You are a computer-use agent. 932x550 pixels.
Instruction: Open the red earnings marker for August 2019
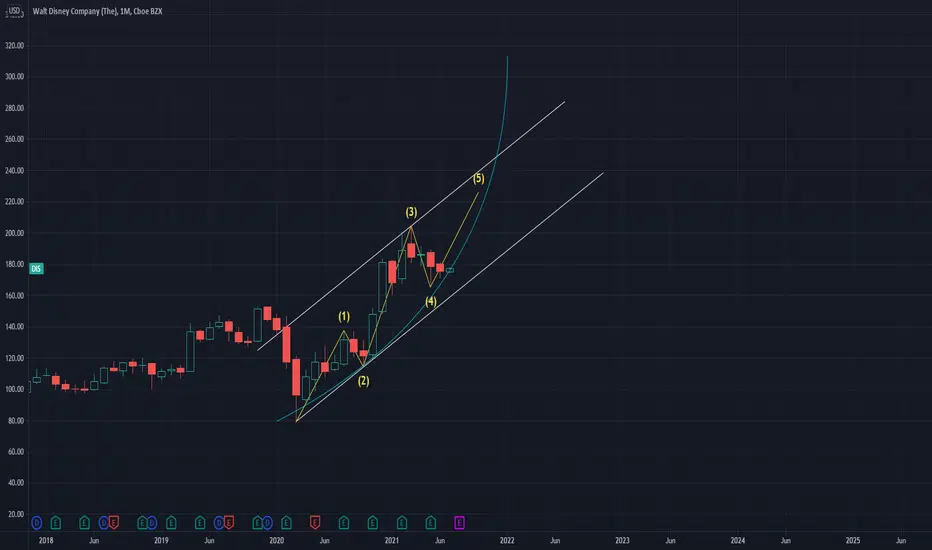[x=229, y=522]
